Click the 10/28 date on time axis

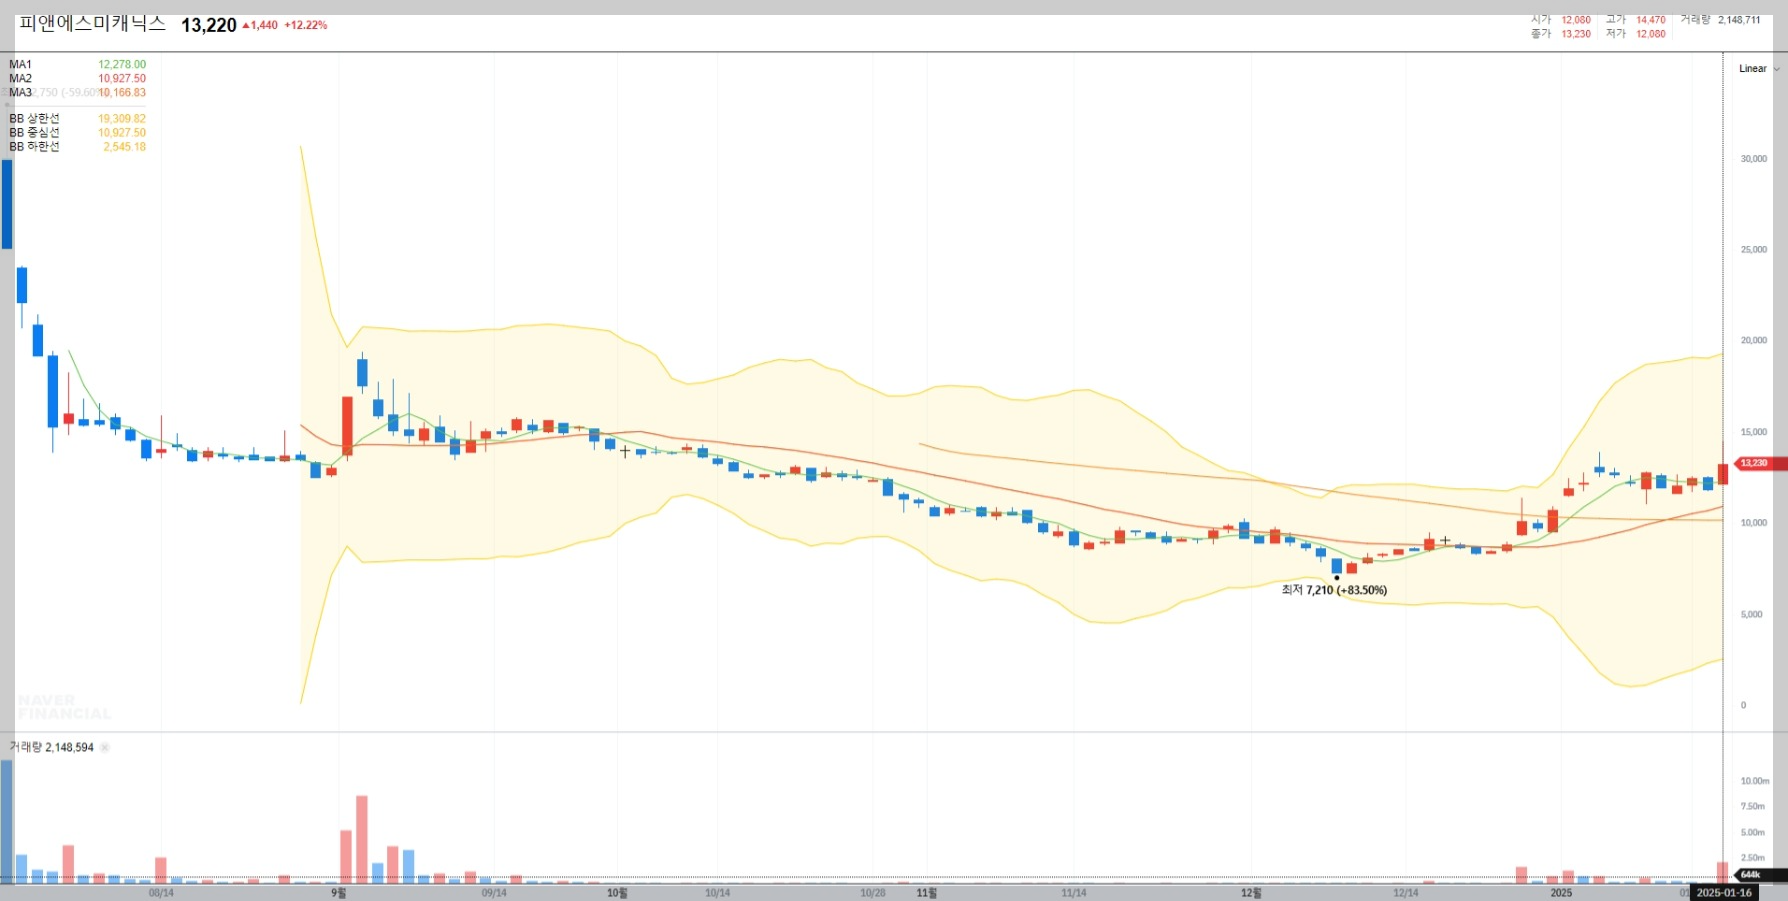pyautogui.click(x=873, y=893)
